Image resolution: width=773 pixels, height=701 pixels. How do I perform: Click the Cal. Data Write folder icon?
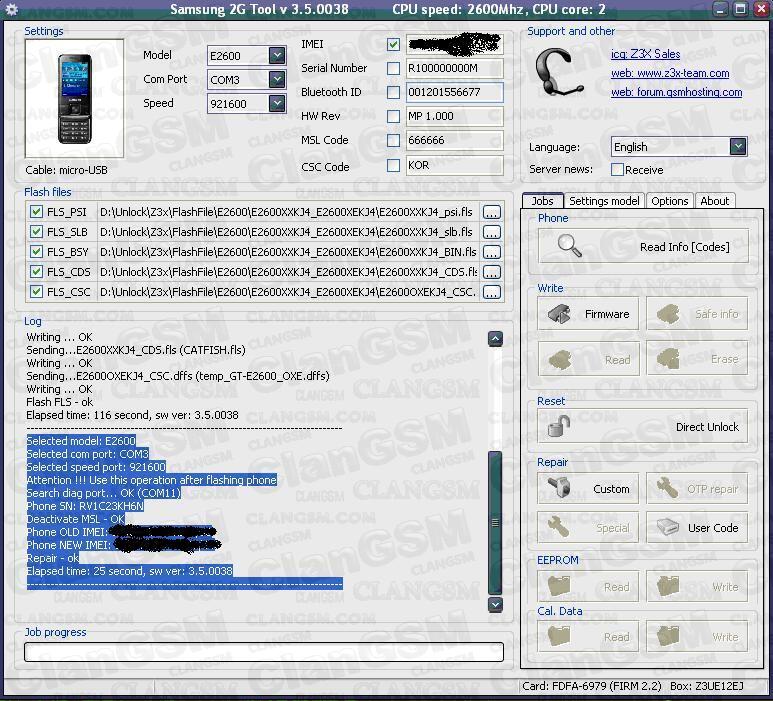[669, 636]
